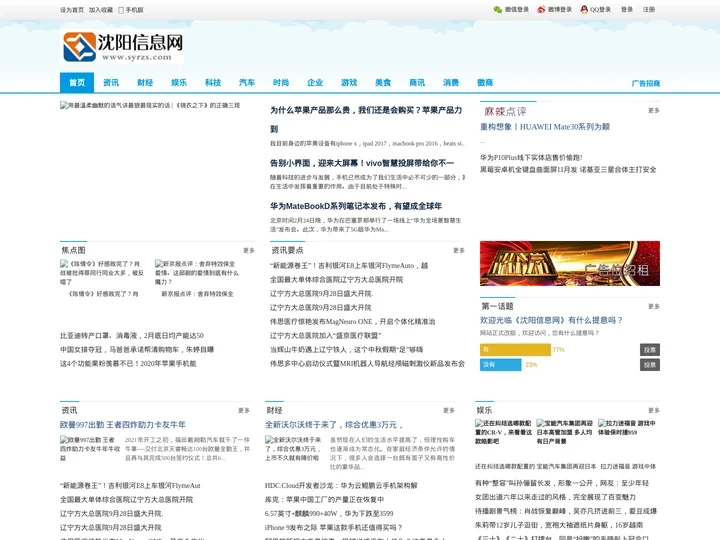Open the 企业 navigation tab
Screen dimensions: 720x540
click(315, 83)
